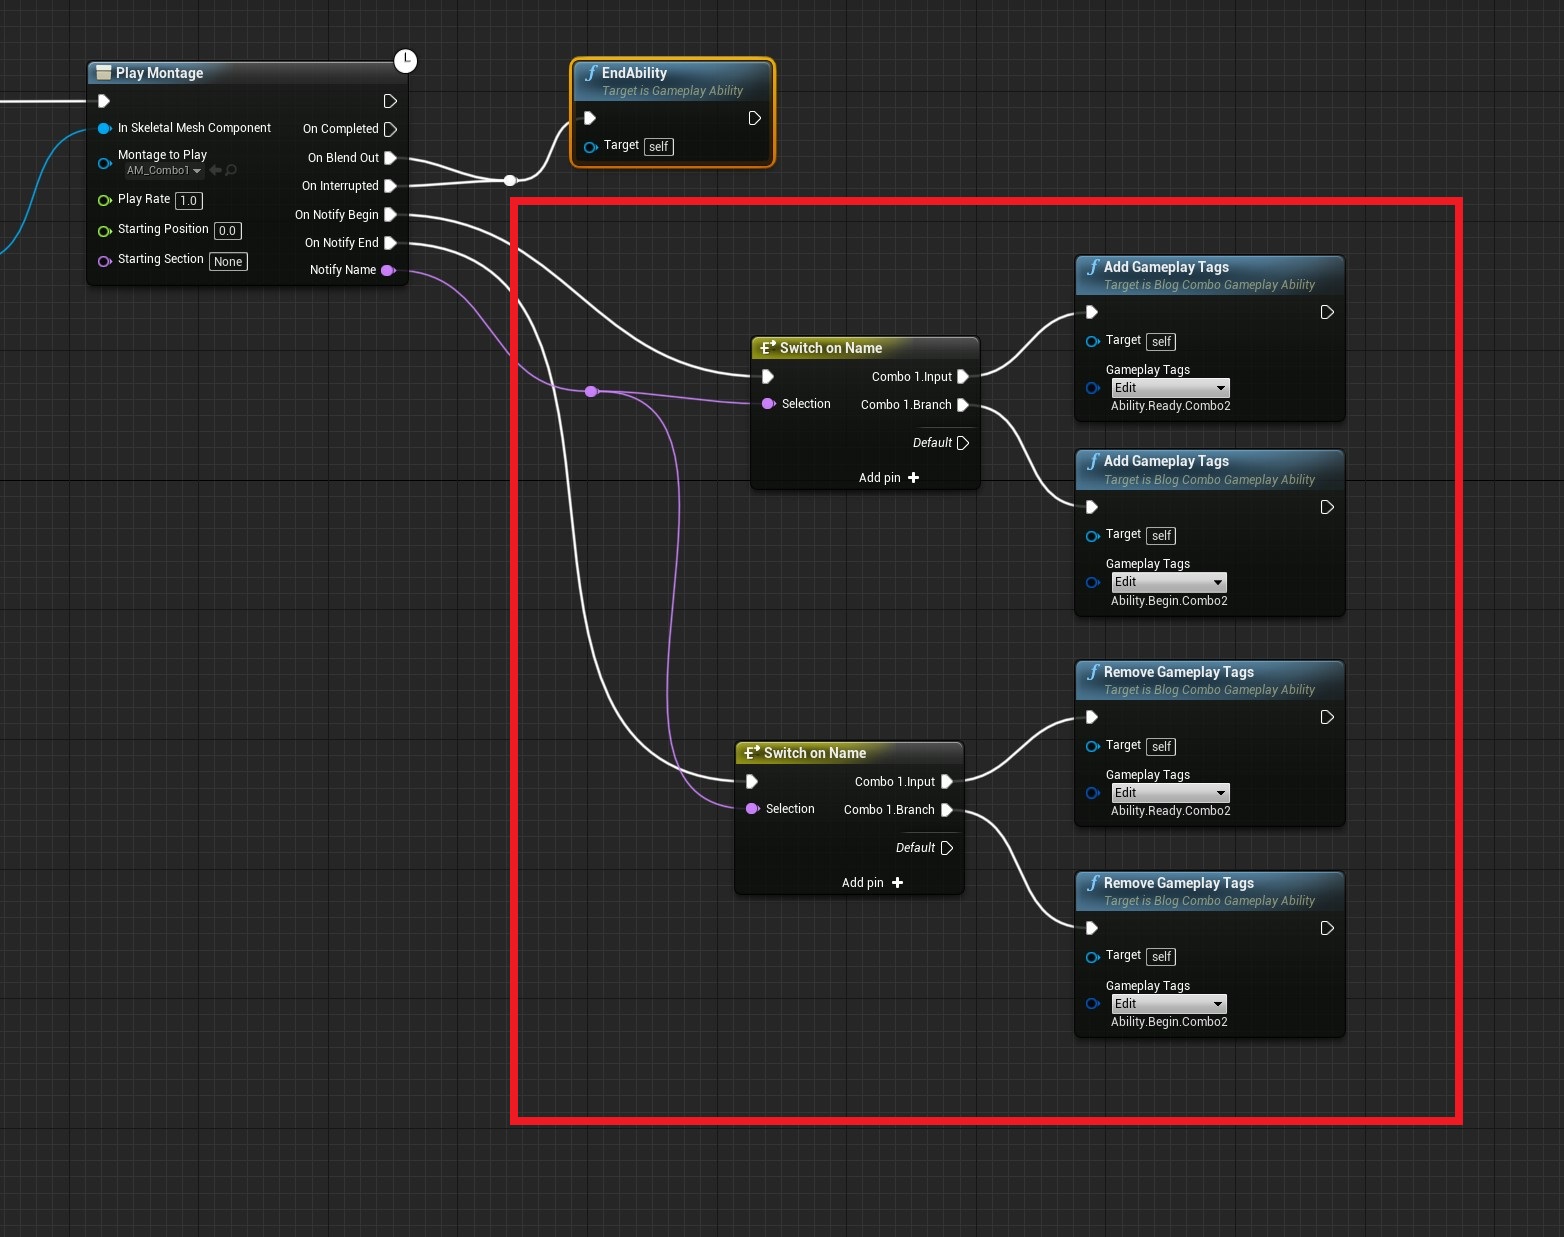Click lower Switch Combo 1.Branch output pin
This screenshot has width=1564, height=1237.
(x=947, y=810)
